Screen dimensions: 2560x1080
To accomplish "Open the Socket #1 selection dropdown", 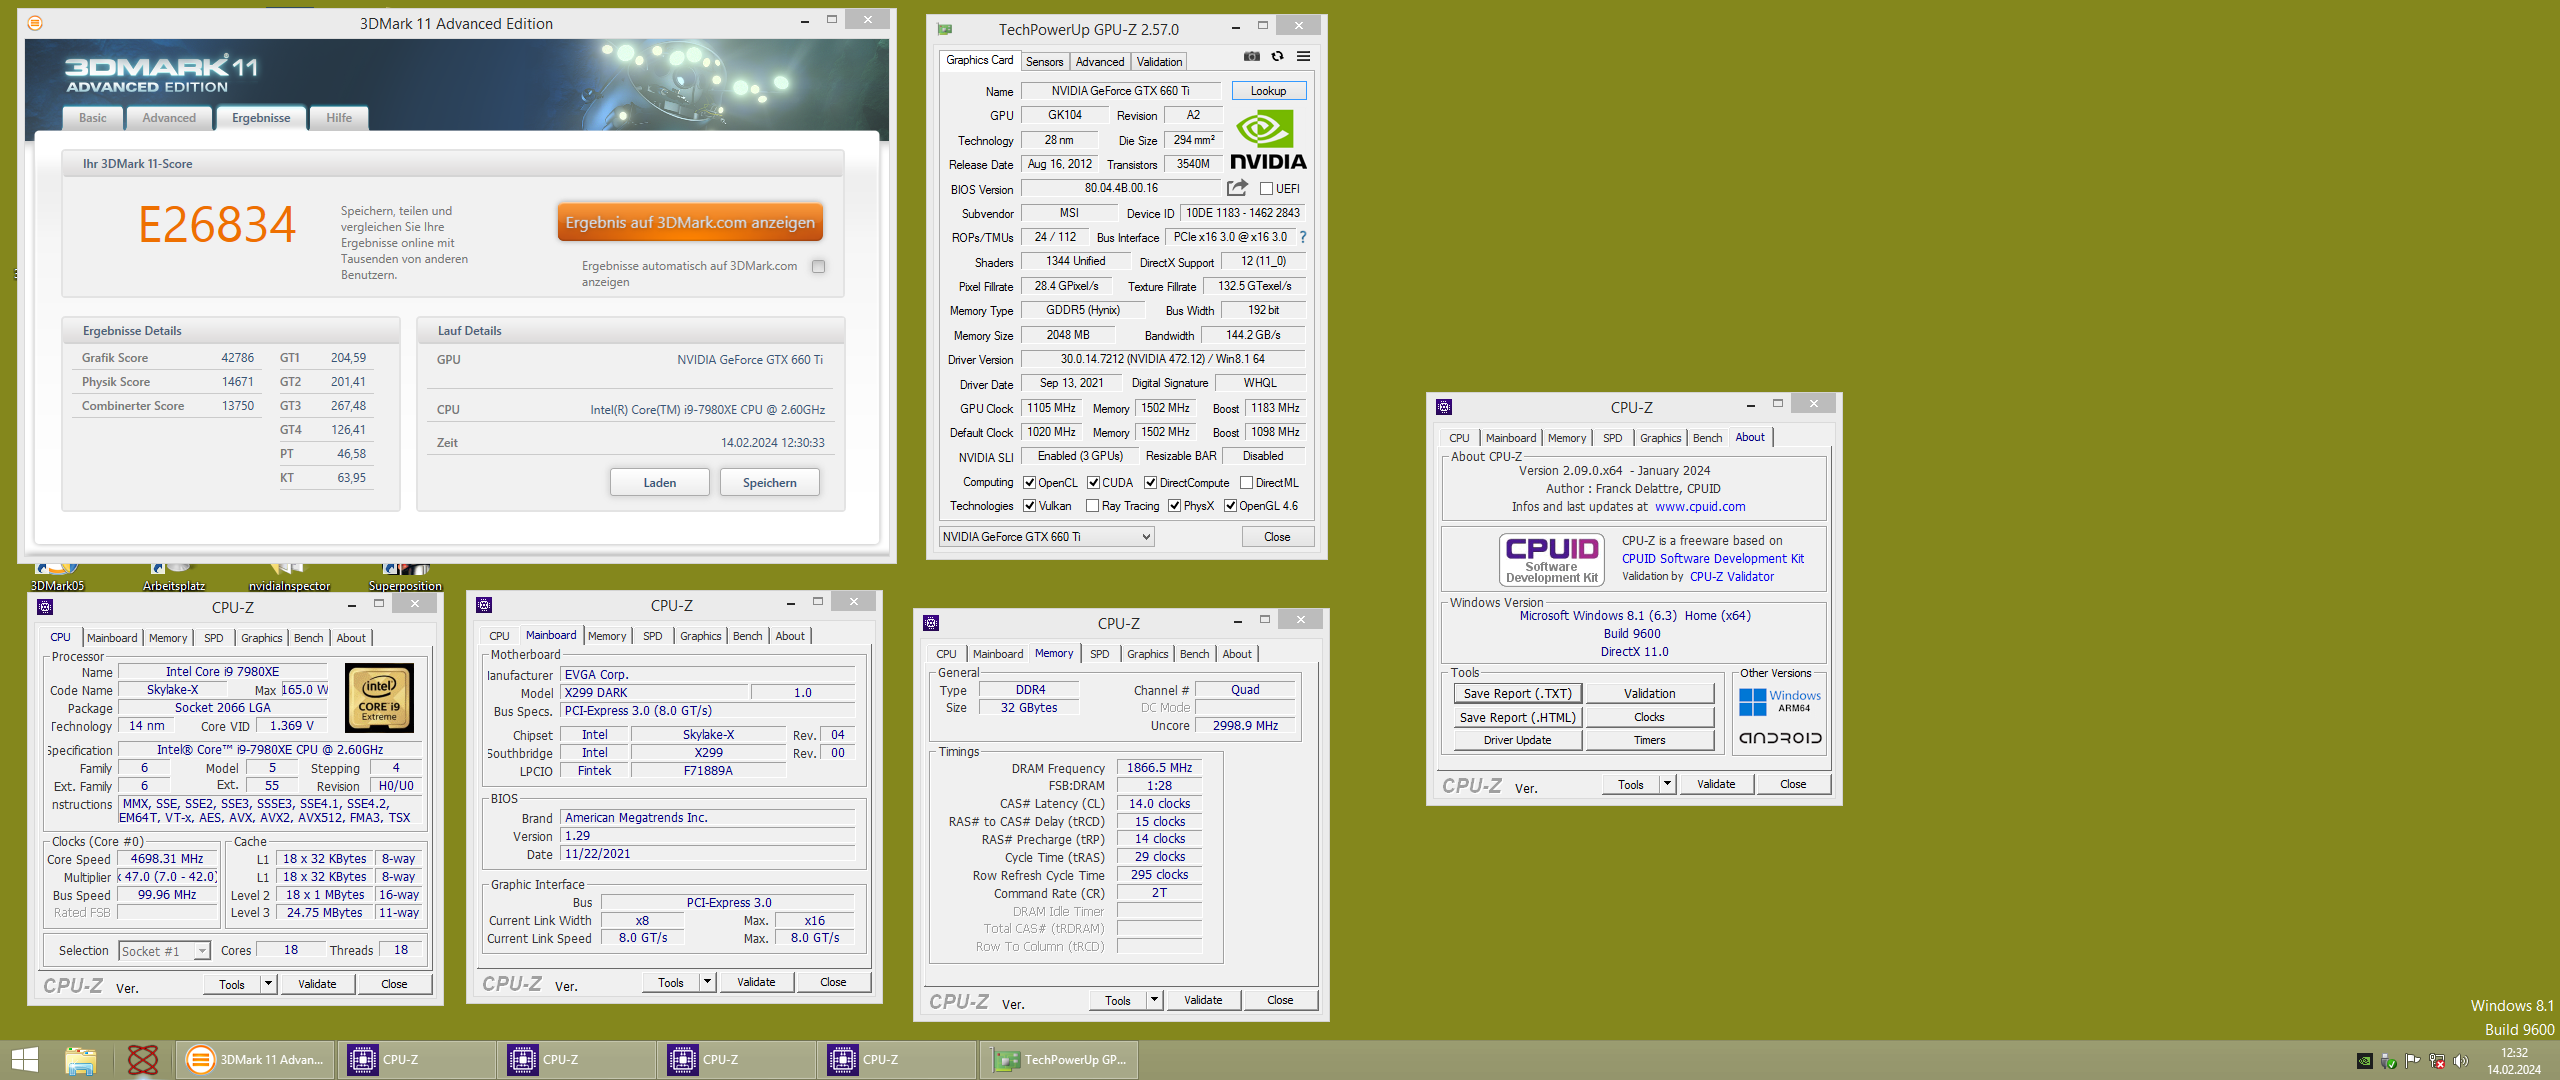I will 164,951.
